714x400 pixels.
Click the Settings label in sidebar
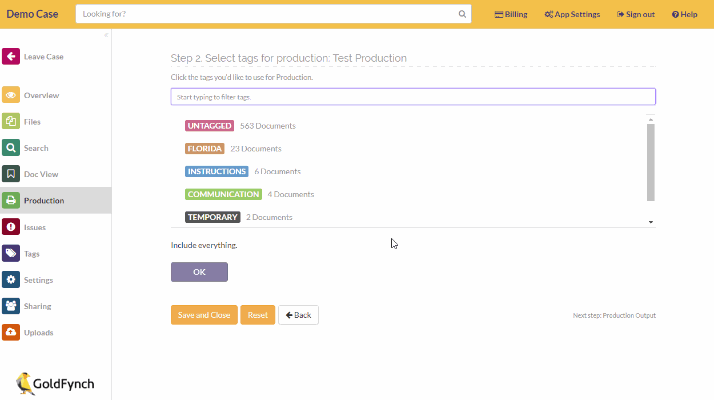(x=39, y=280)
